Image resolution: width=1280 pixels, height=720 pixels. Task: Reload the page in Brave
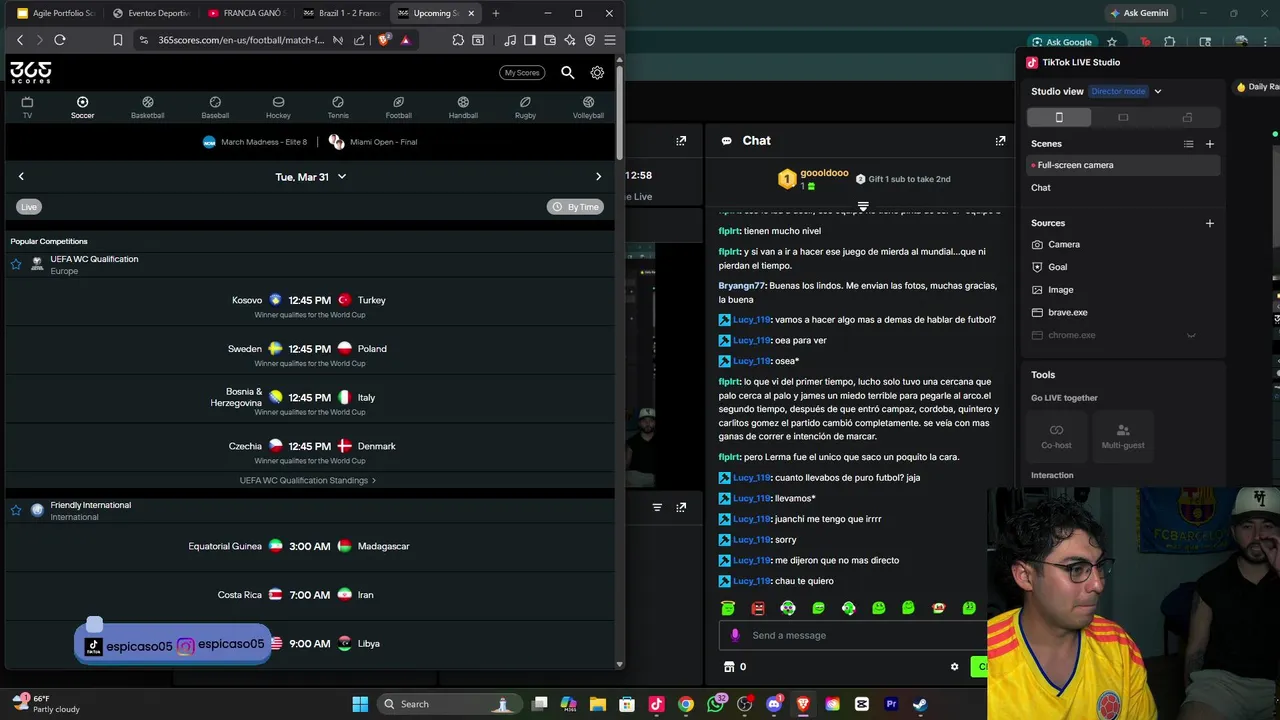pyautogui.click(x=60, y=40)
